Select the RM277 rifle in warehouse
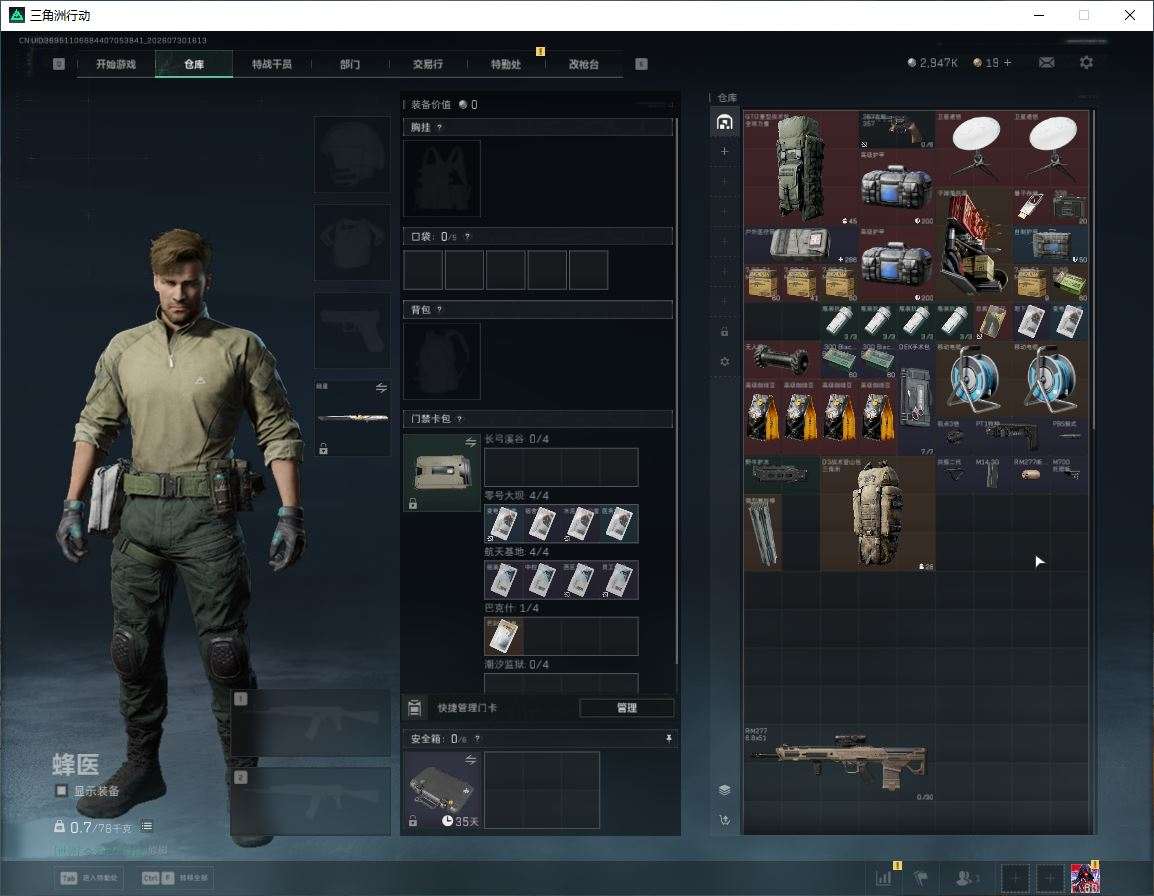Image resolution: width=1154 pixels, height=896 pixels. (x=839, y=763)
